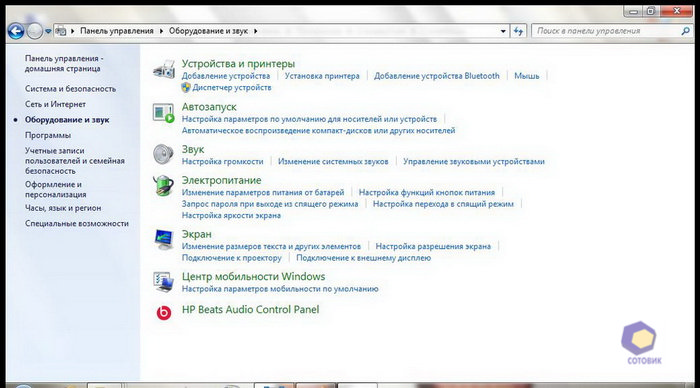
Task: Expand arrow after Панель управления breadcrumb
Action: tap(162, 31)
